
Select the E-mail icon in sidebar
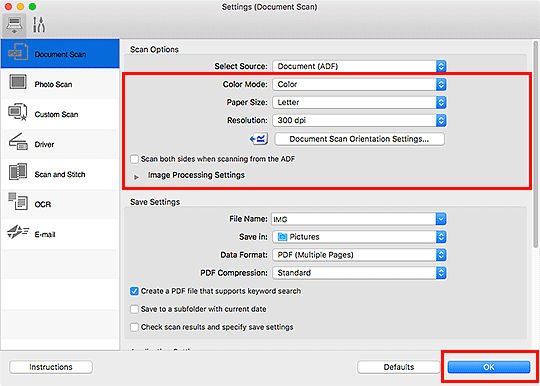[x=18, y=232]
